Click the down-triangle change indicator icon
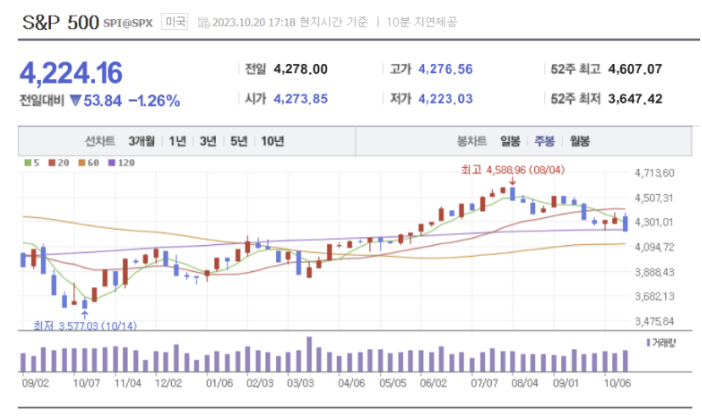702x416 pixels. click(x=76, y=100)
